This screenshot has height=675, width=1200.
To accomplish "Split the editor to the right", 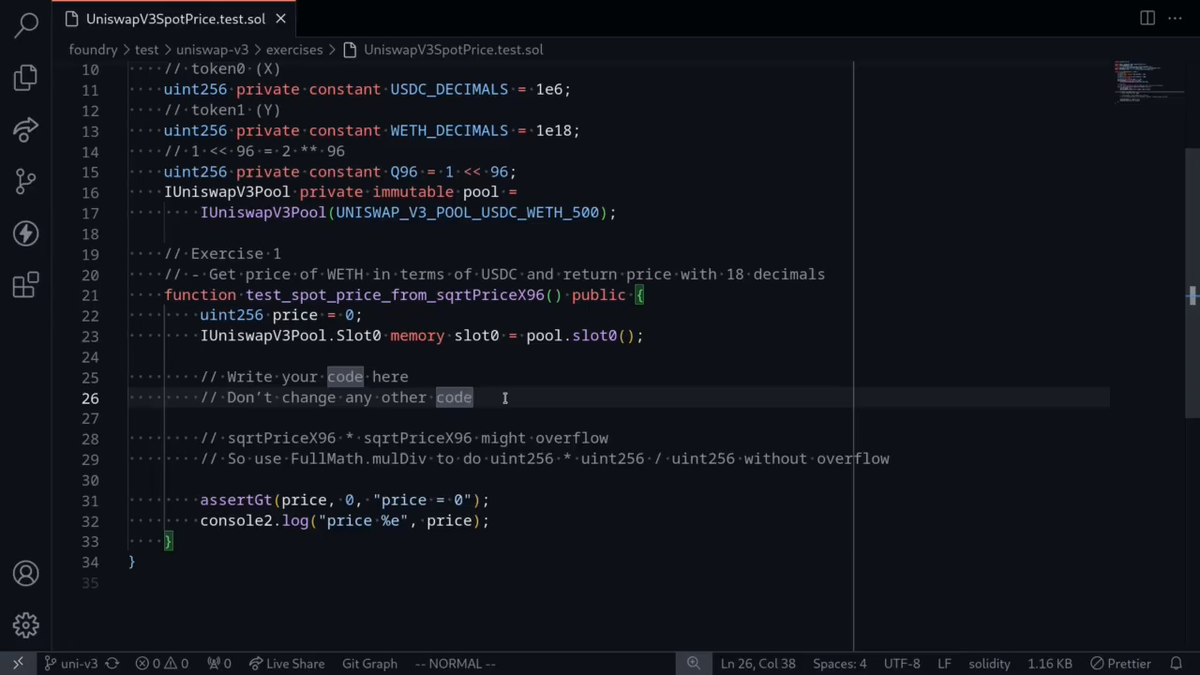I will [1148, 18].
